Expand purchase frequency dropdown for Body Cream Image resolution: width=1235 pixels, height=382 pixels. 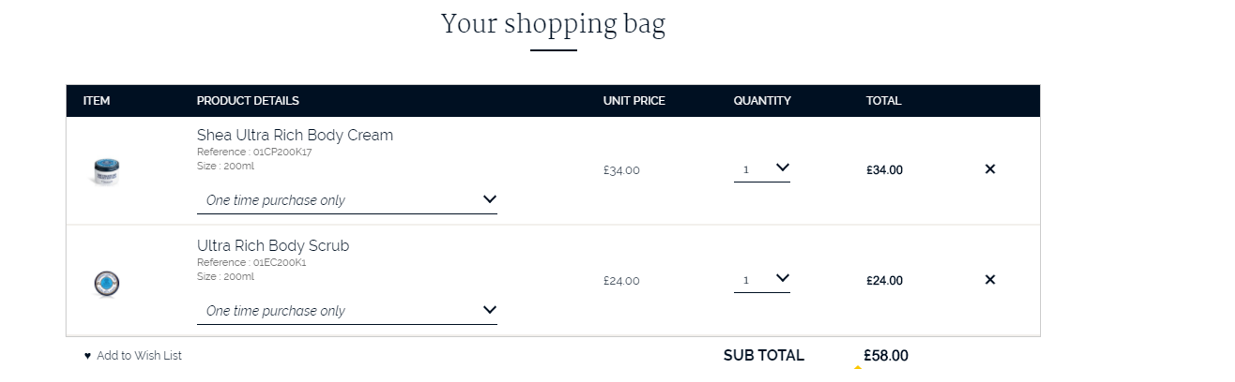(347, 200)
